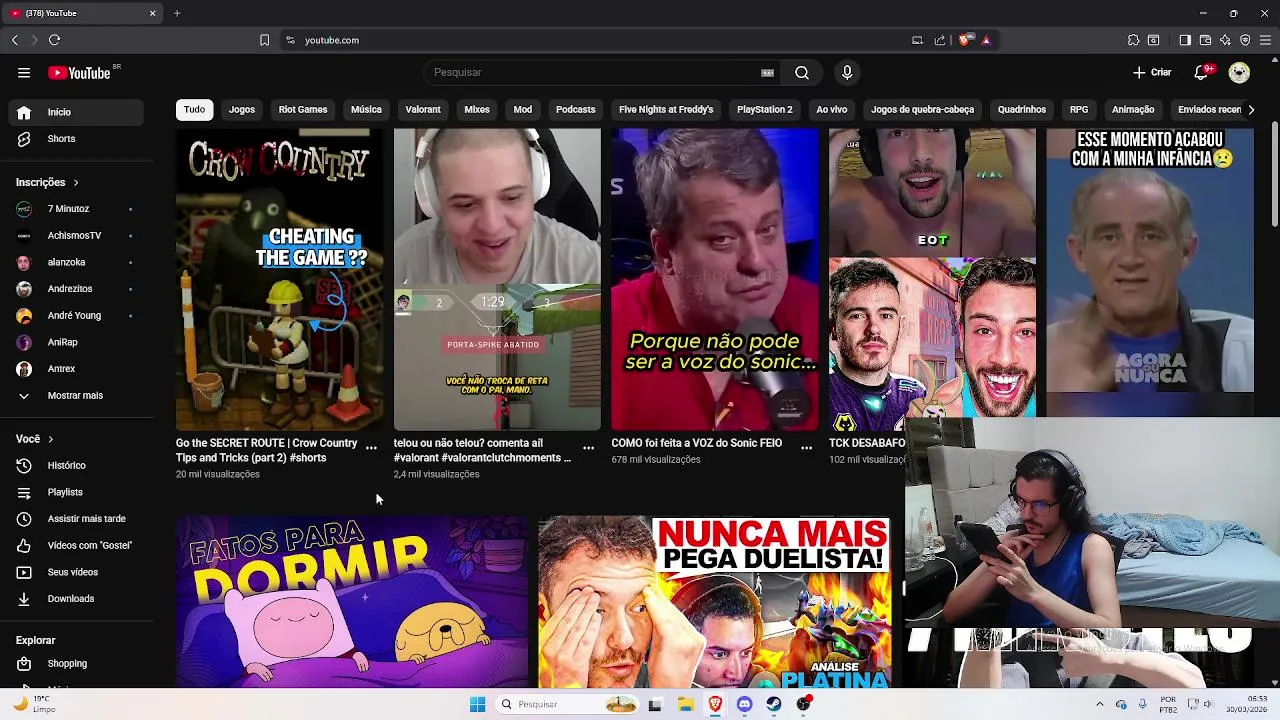Select the Música filter chip
The image size is (1280, 720).
[366, 109]
